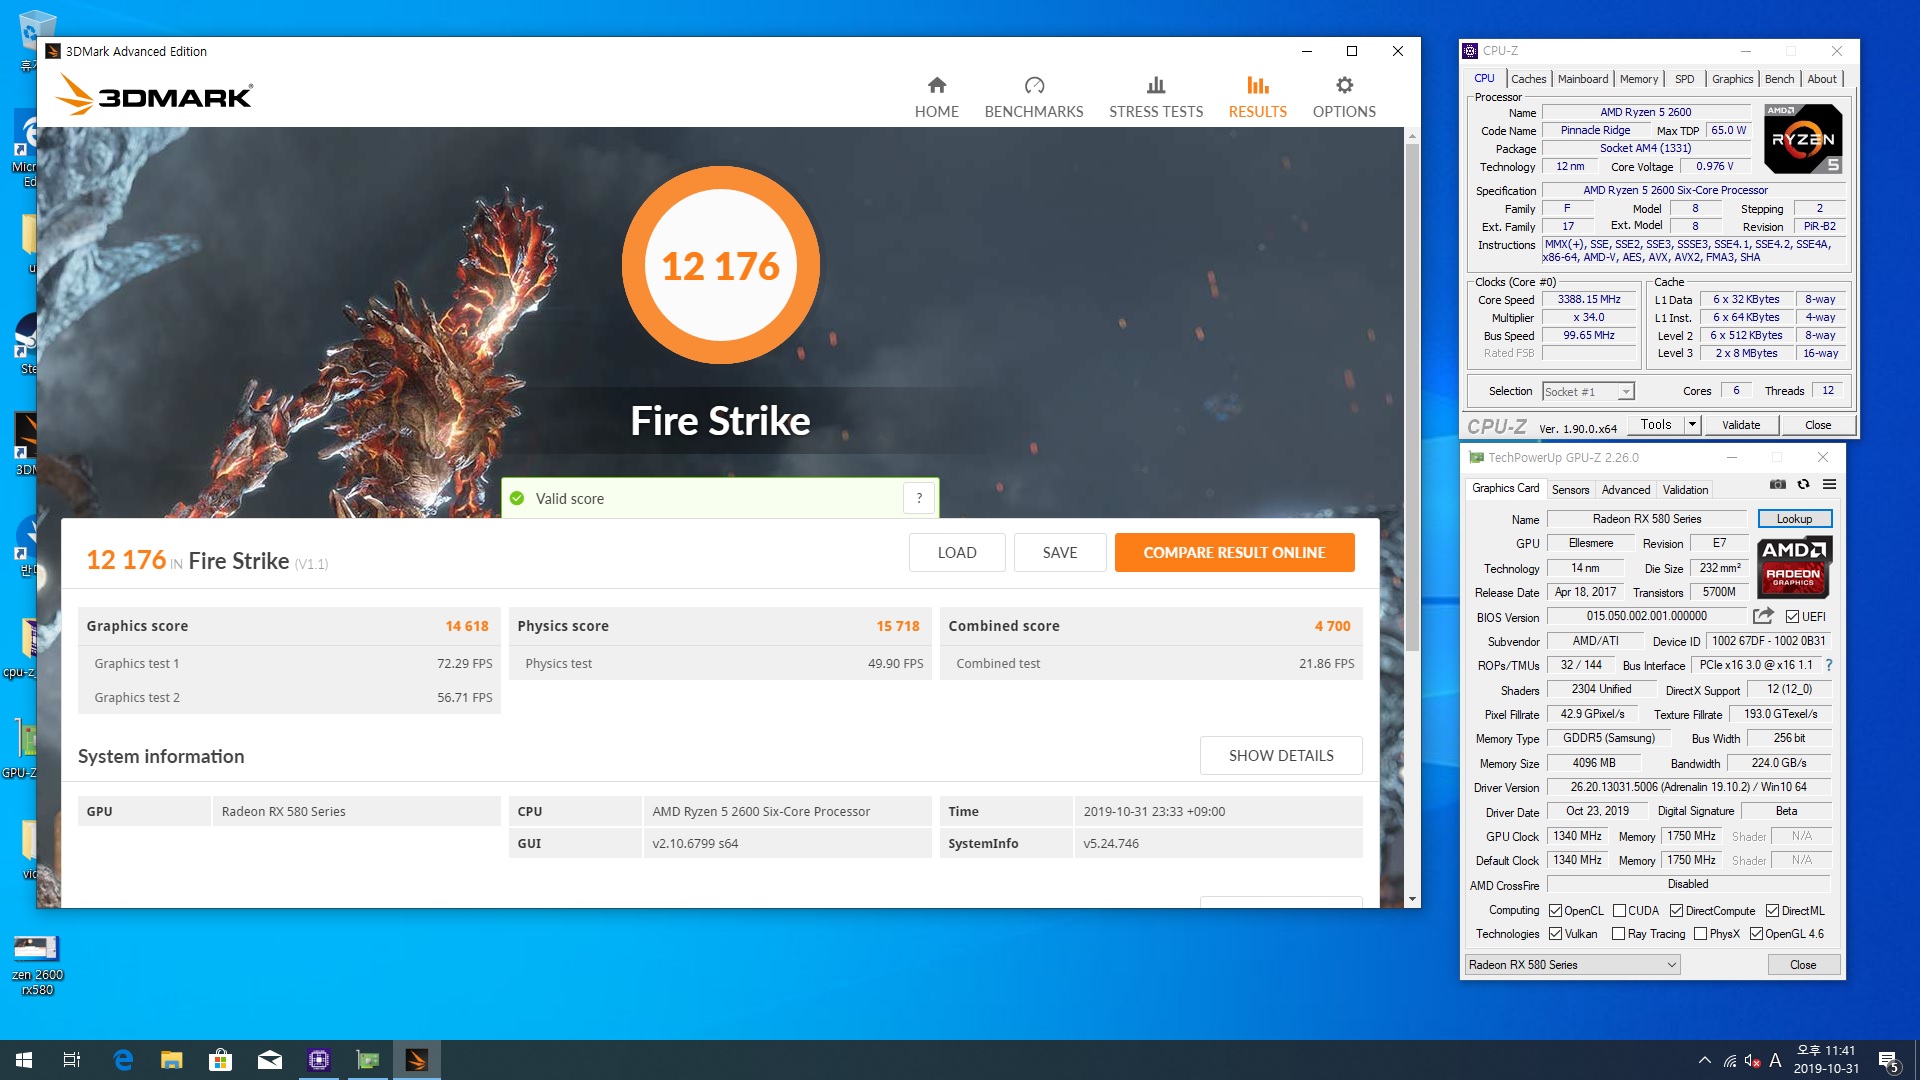Open the CPU-Z Tools dropdown arrow

click(1692, 425)
